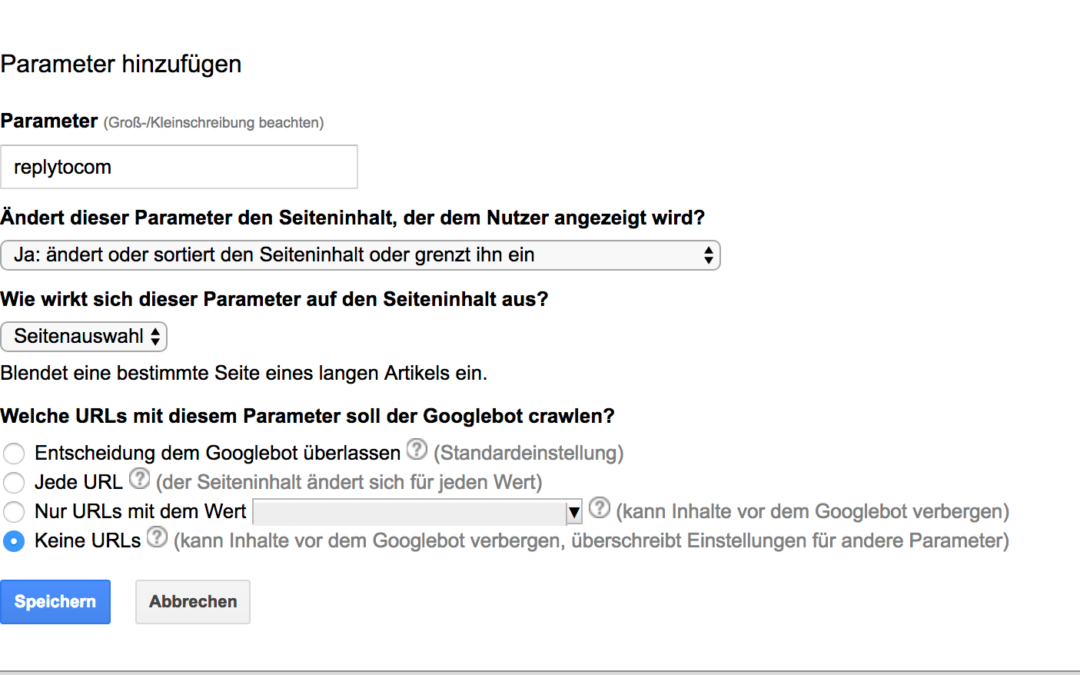Screen dimensions: 1080x675
Task: Click the Seitenauswahl stepper arrows
Action: [x=156, y=337]
